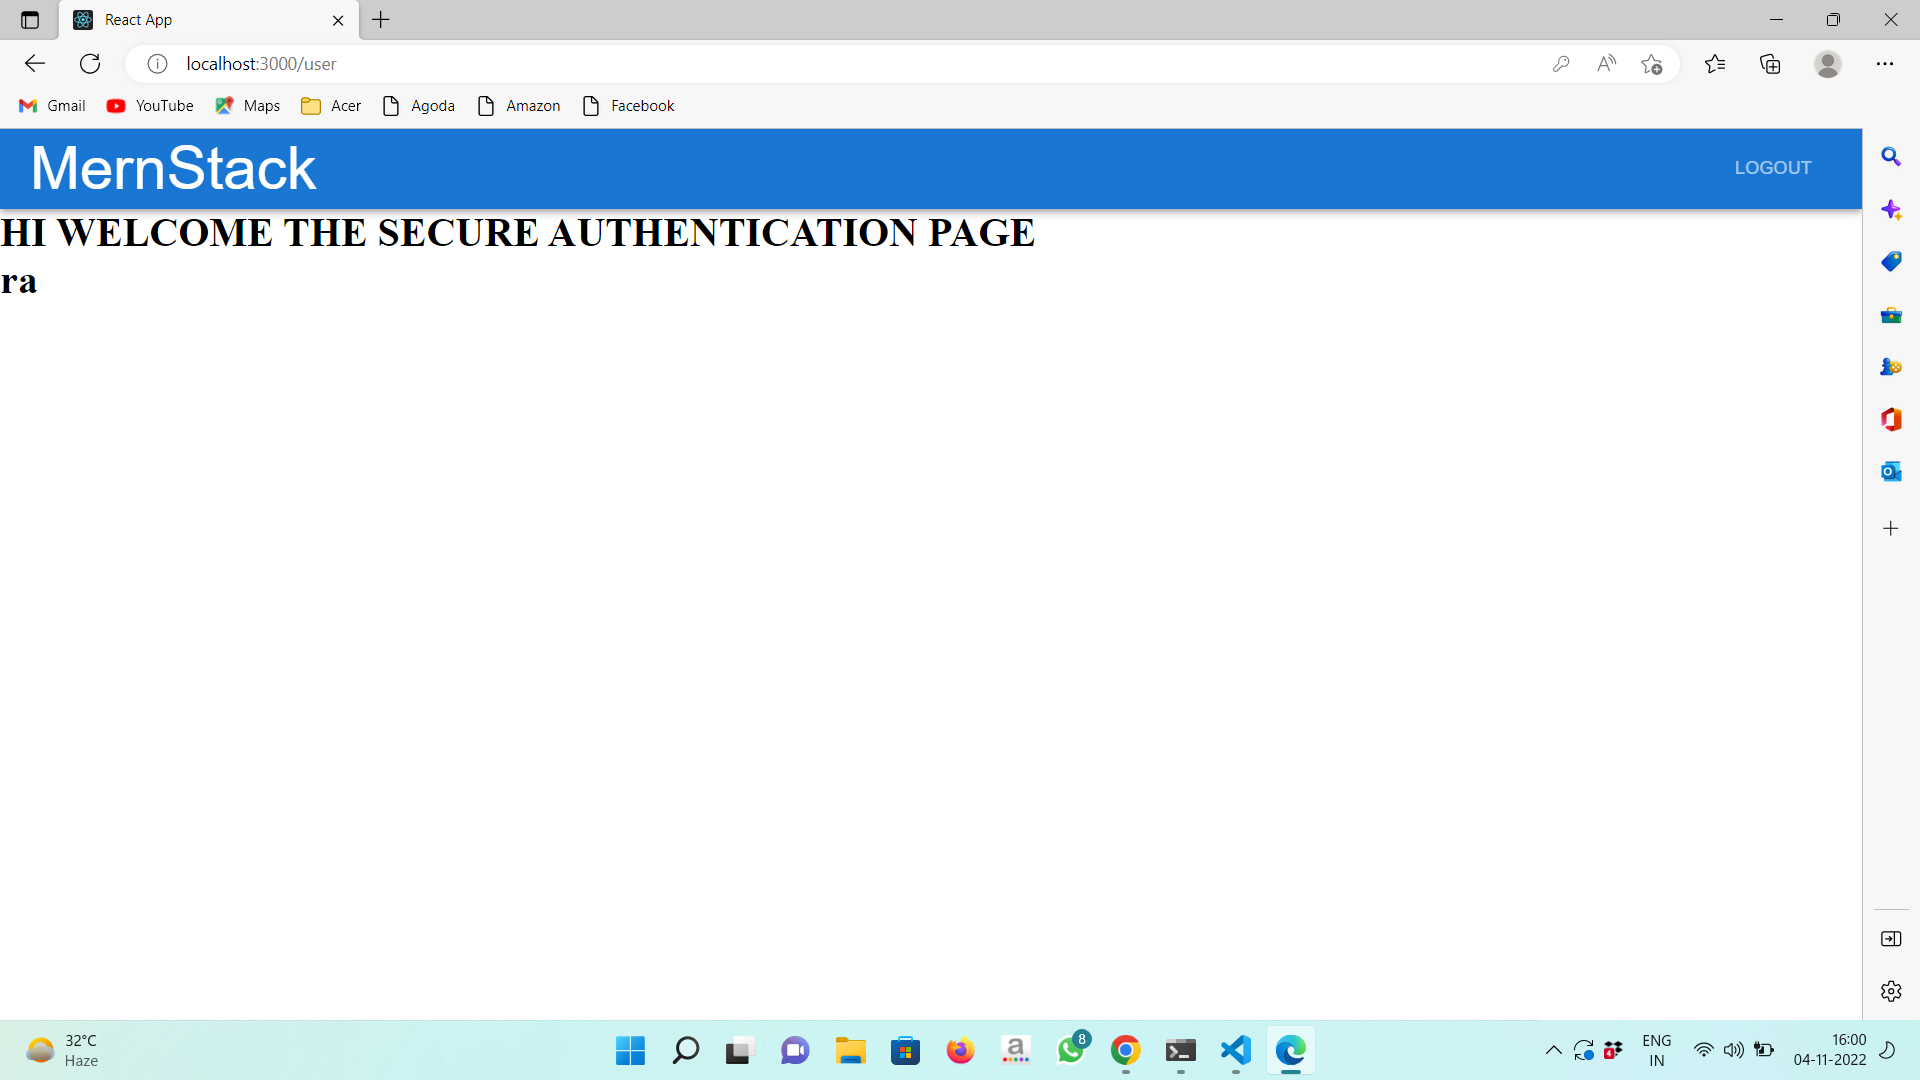Open the volume control slider
This screenshot has height=1080, width=1920.
pos(1733,1050)
